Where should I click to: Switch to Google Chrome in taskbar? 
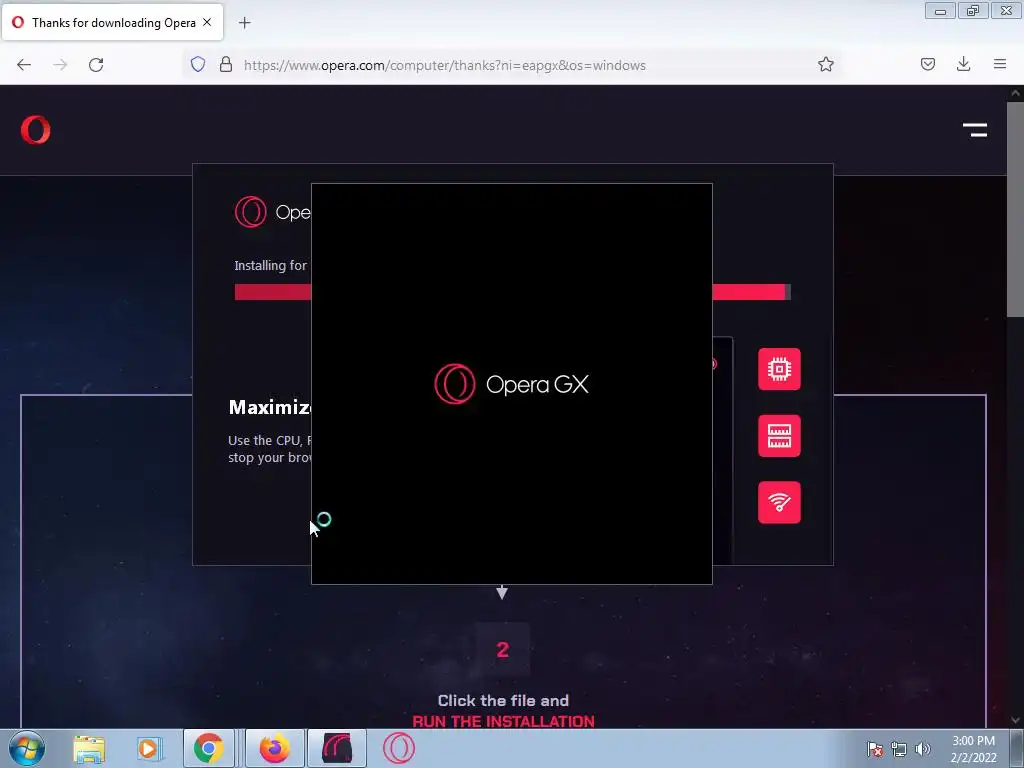208,748
